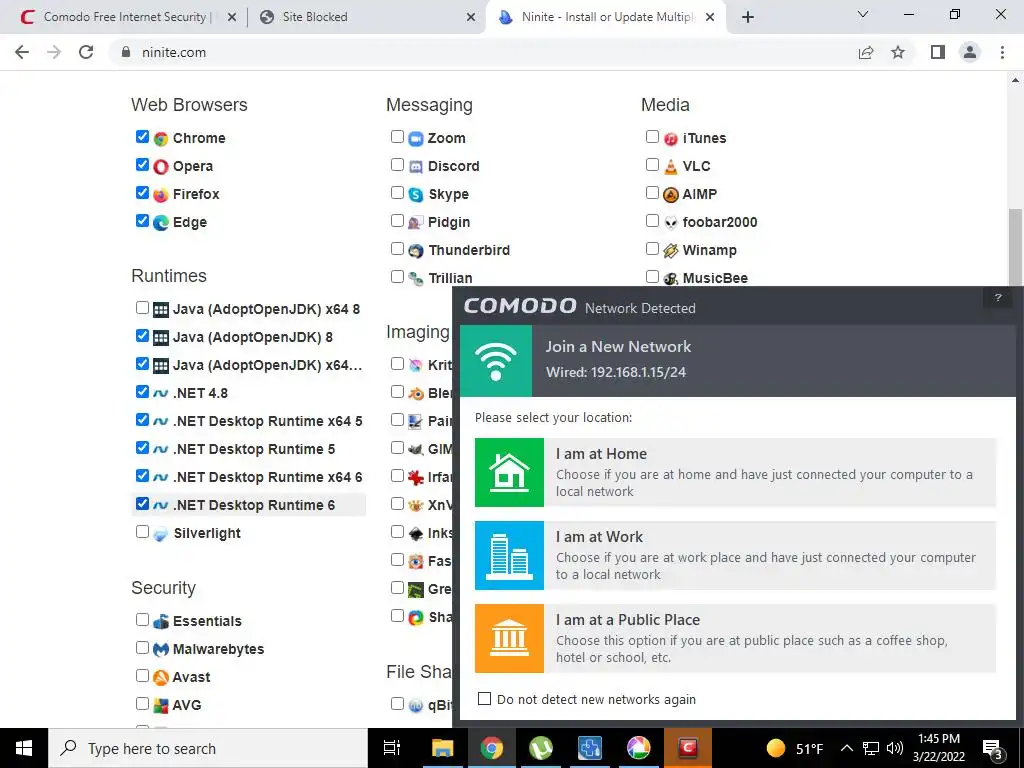The height and width of the screenshot is (768, 1024).
Task: Go back to previous page
Action: (x=22, y=52)
